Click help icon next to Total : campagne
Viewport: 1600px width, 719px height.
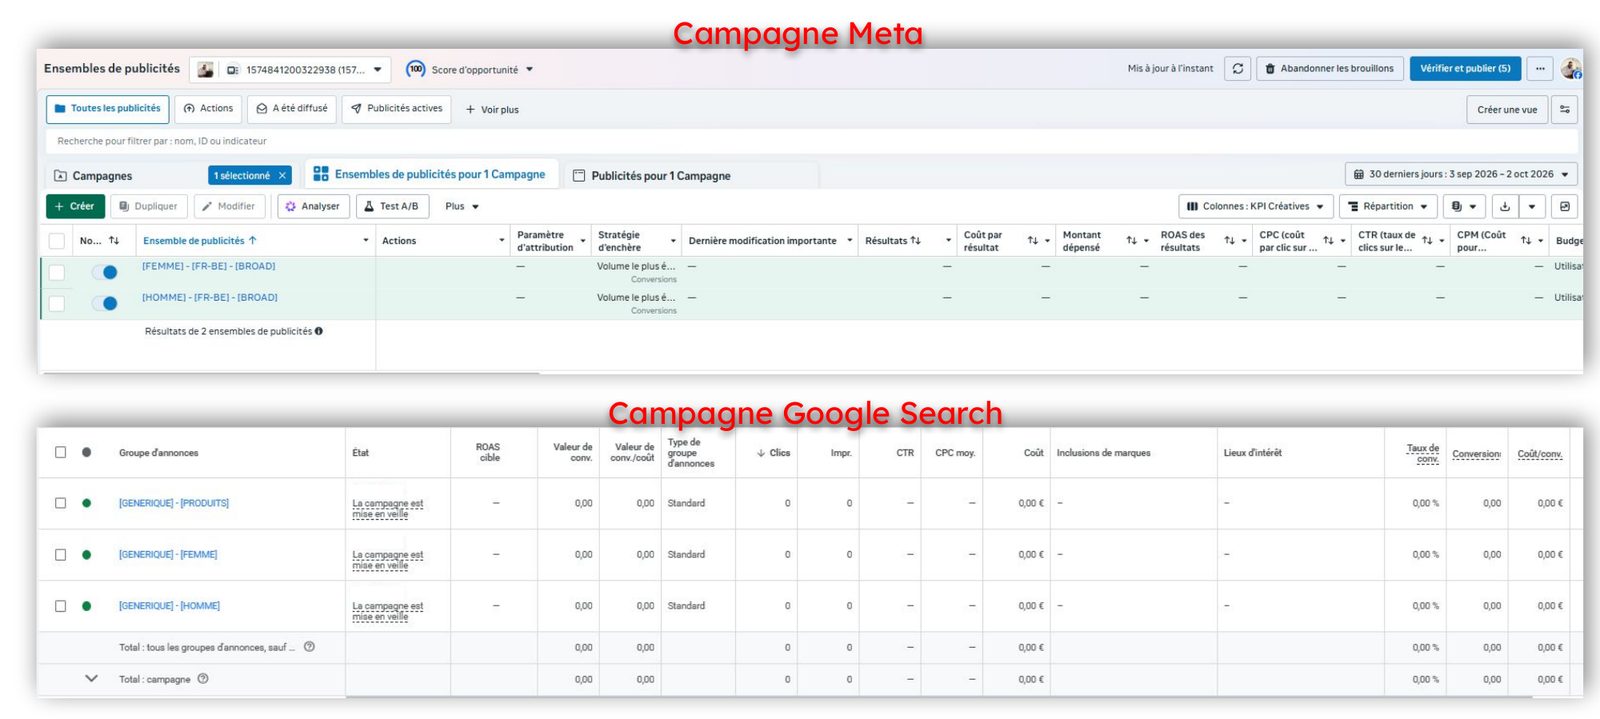pyautogui.click(x=203, y=679)
